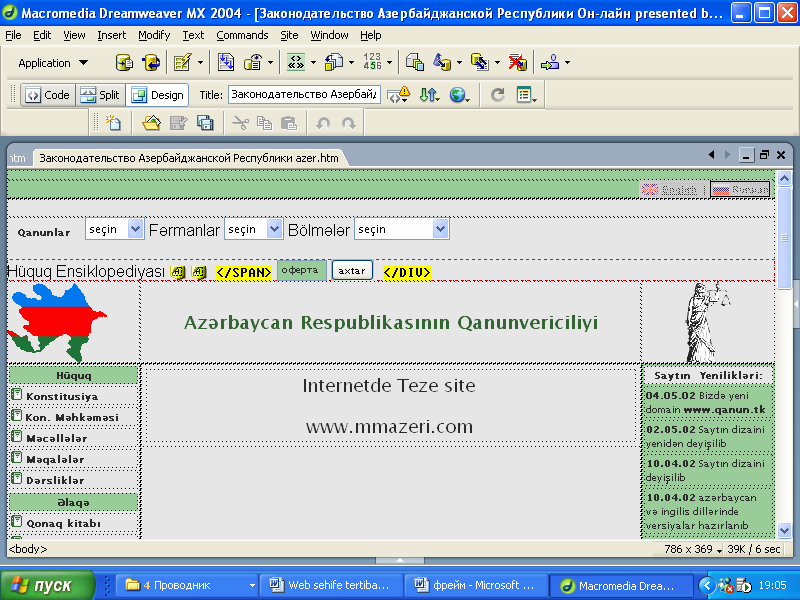The height and width of the screenshot is (600, 800).
Task: Click the Azerbaijan flag map image
Action: pos(56,322)
